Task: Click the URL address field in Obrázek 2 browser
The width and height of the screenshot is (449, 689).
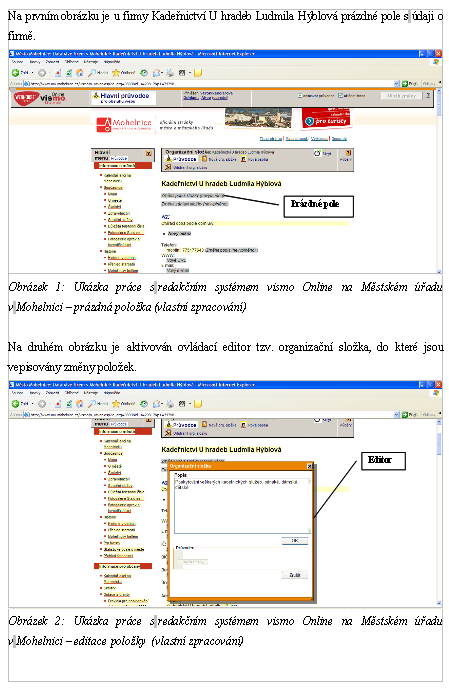Action: pyautogui.click(x=209, y=414)
